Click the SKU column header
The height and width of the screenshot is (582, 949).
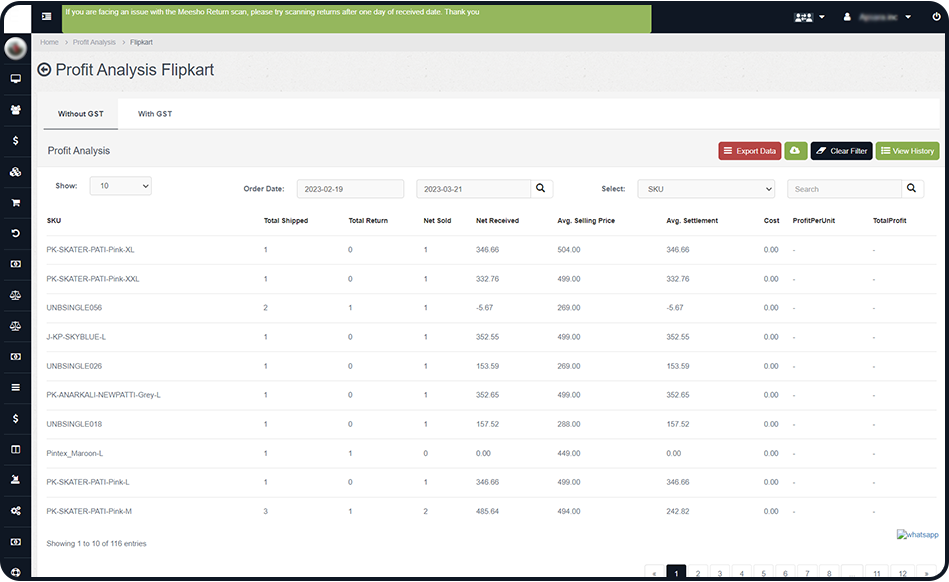[x=54, y=221]
